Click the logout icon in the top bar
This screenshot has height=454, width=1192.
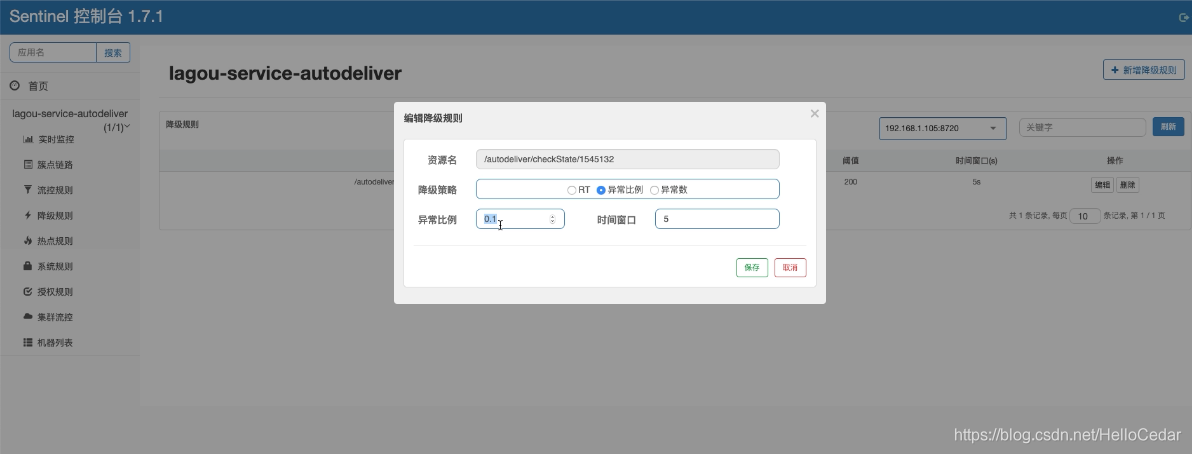pyautogui.click(x=1183, y=17)
